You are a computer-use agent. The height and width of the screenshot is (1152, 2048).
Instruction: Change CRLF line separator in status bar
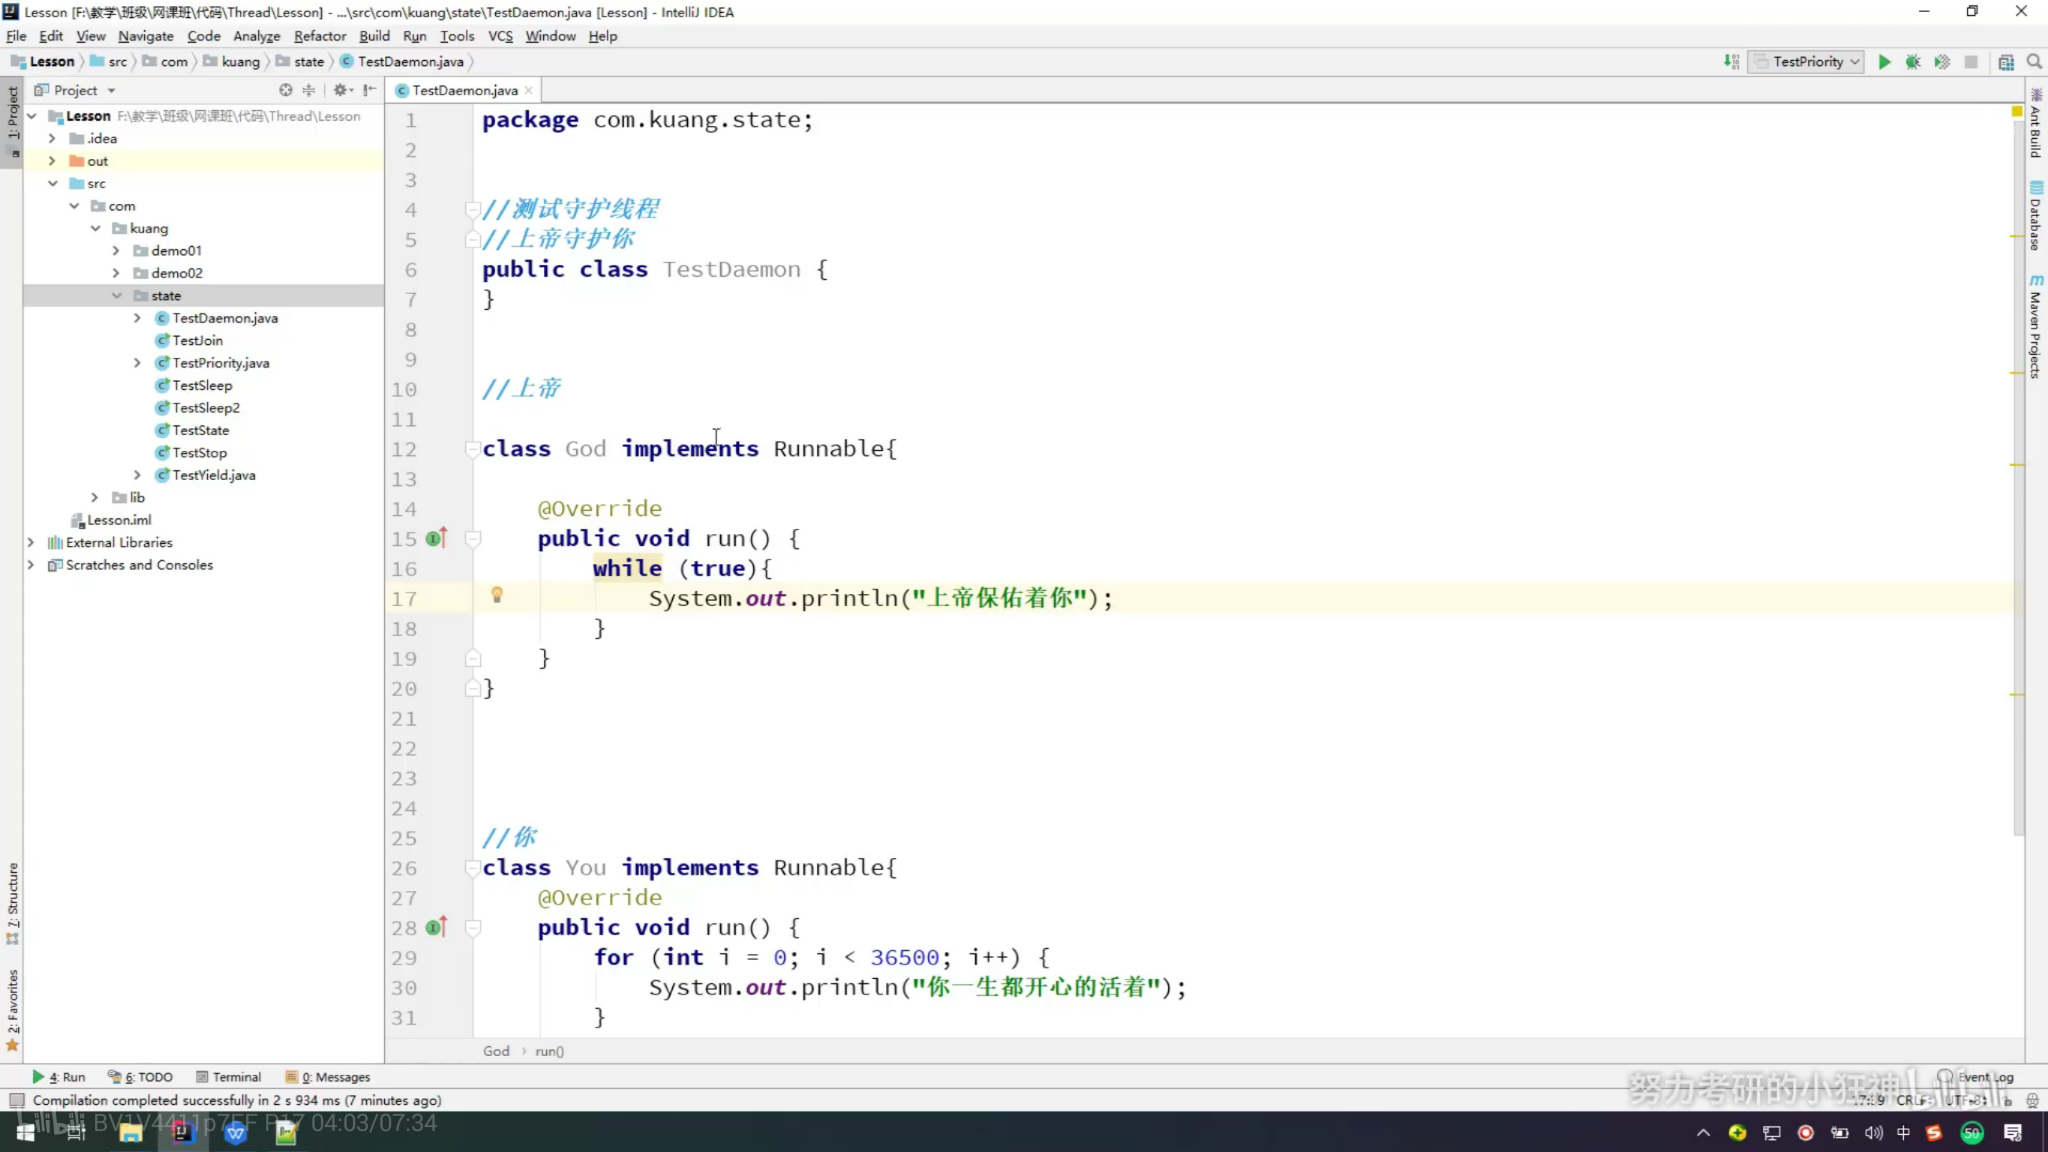pyautogui.click(x=1913, y=1100)
